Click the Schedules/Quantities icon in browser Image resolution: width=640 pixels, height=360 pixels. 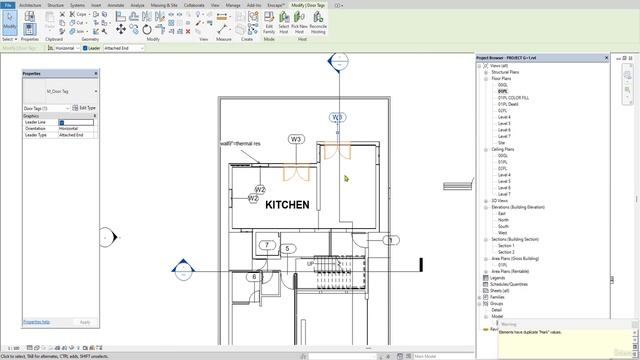click(x=486, y=284)
